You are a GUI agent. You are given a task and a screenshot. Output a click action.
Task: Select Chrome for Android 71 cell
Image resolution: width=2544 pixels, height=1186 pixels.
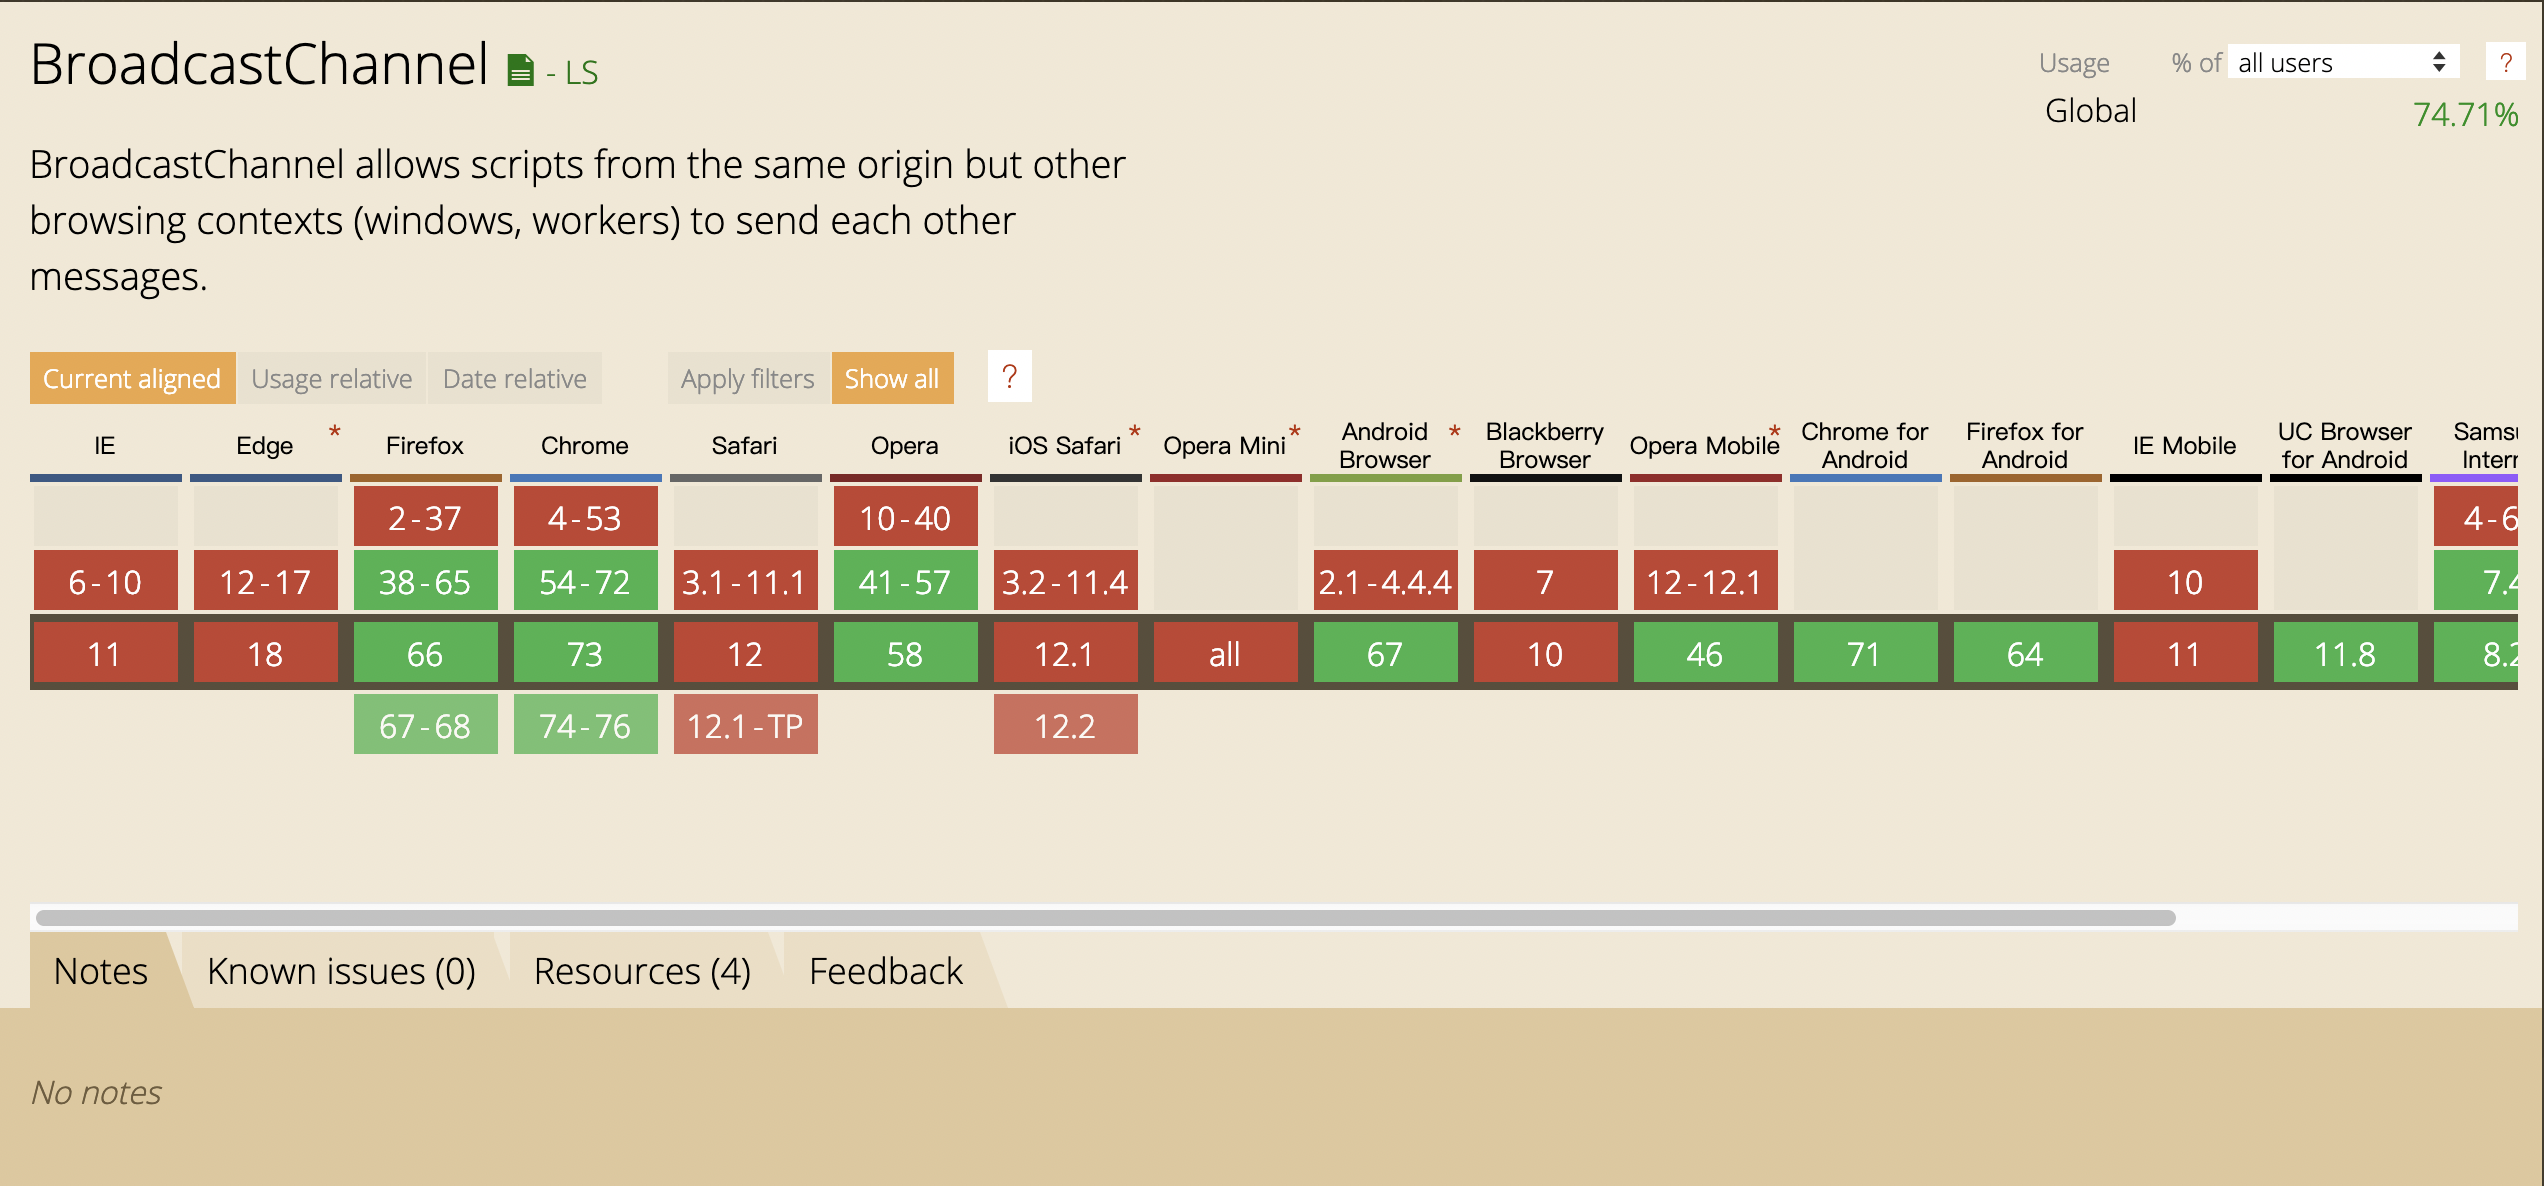[1866, 652]
